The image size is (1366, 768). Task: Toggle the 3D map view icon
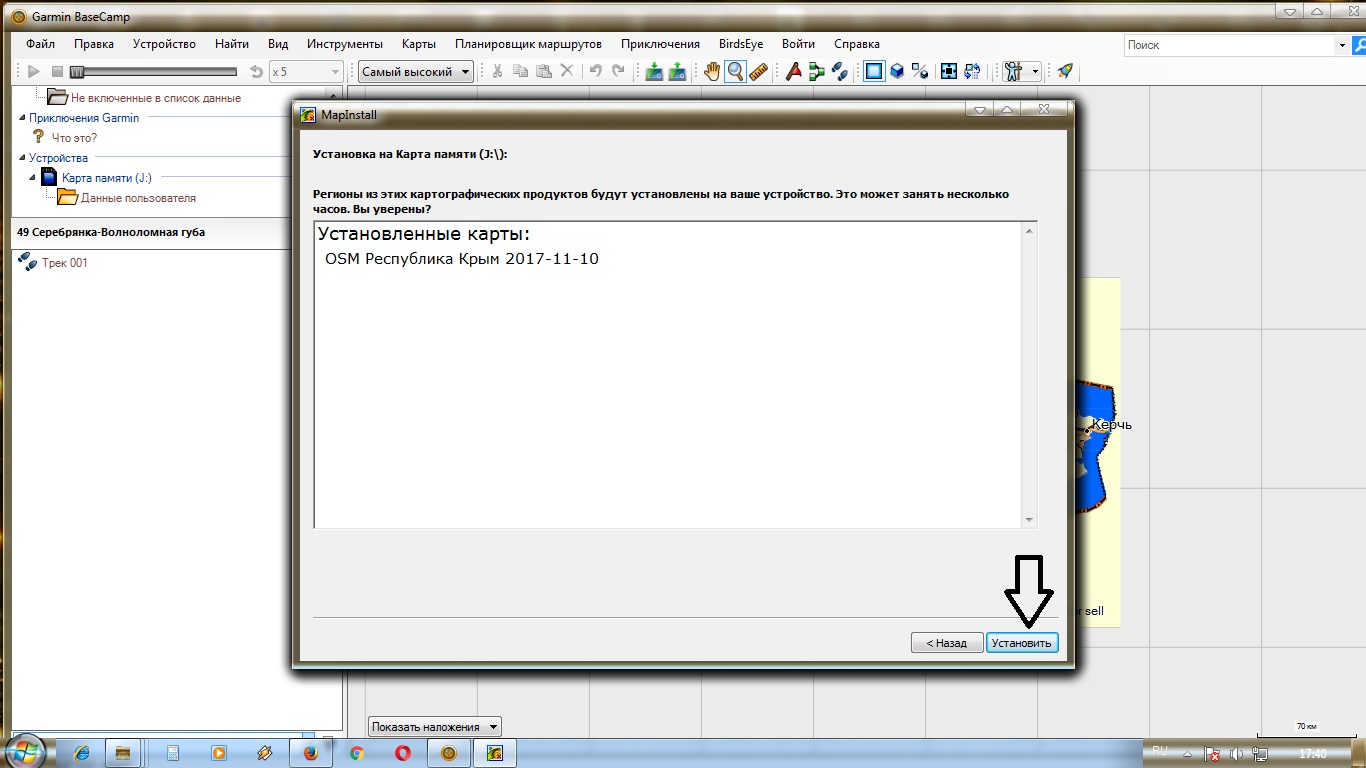[897, 71]
